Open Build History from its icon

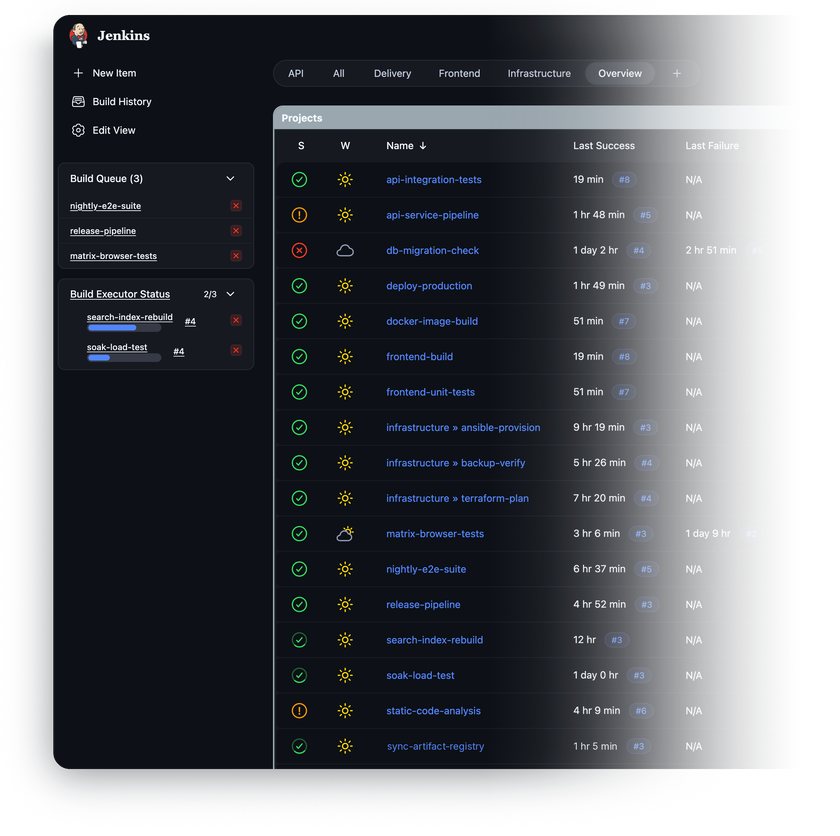(x=78, y=102)
